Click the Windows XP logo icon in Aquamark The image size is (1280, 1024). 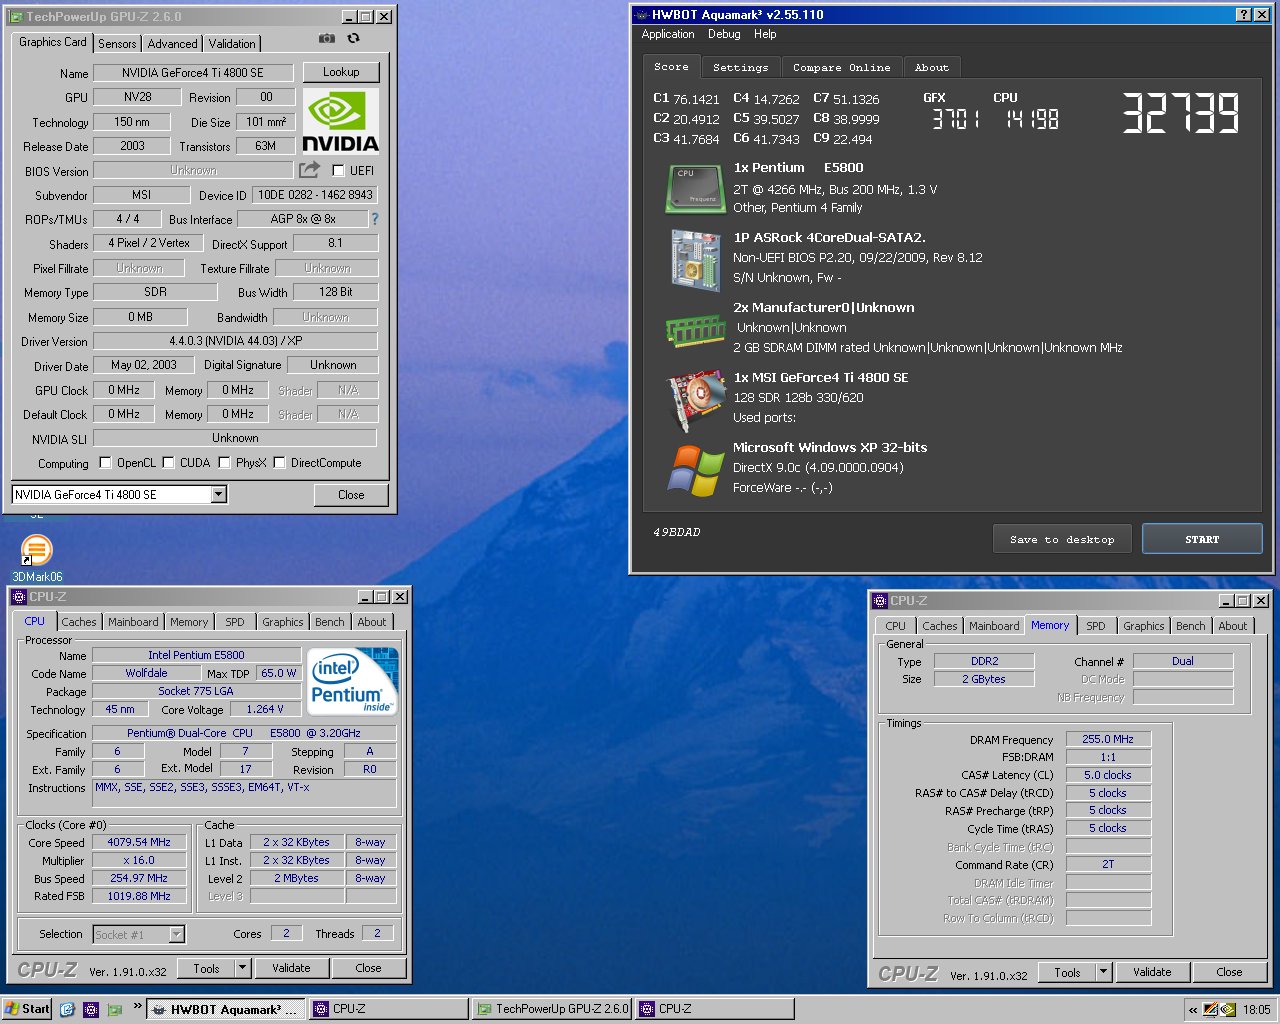coord(697,470)
